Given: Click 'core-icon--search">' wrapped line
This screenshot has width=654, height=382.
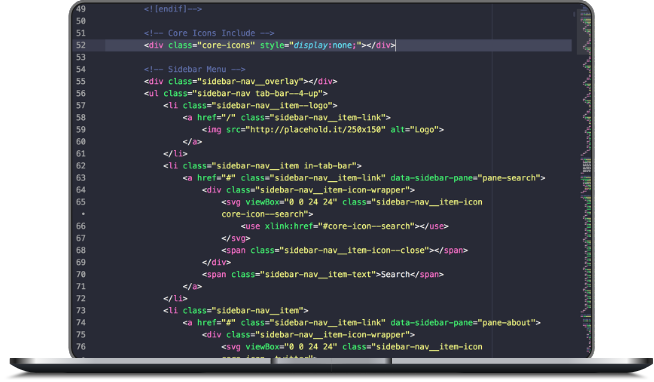Looking at the screenshot, I should pyautogui.click(x=267, y=214).
